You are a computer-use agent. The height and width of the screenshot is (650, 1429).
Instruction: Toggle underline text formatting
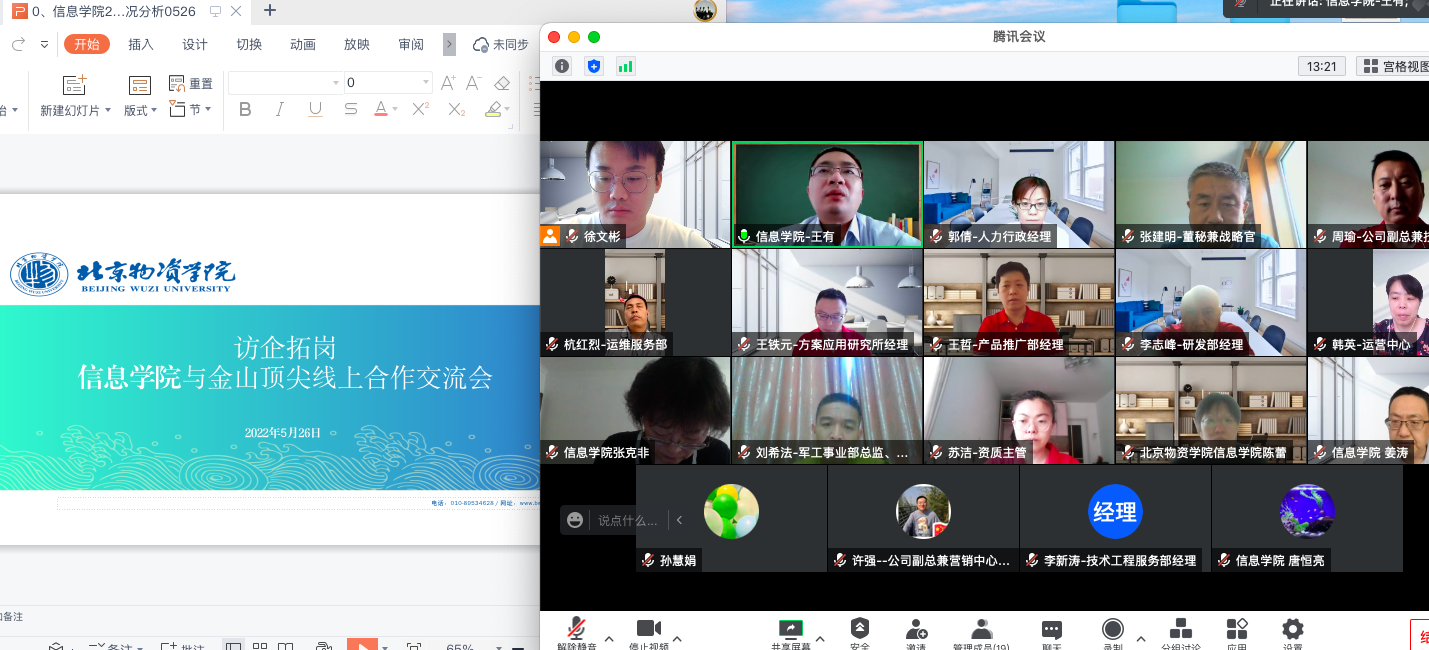click(x=315, y=110)
